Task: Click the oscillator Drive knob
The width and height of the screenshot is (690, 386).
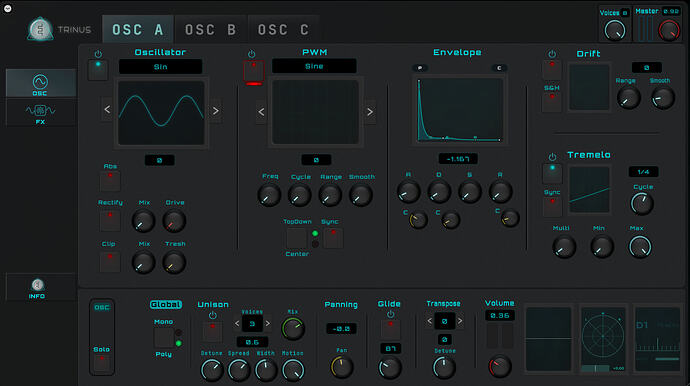Action: point(174,221)
